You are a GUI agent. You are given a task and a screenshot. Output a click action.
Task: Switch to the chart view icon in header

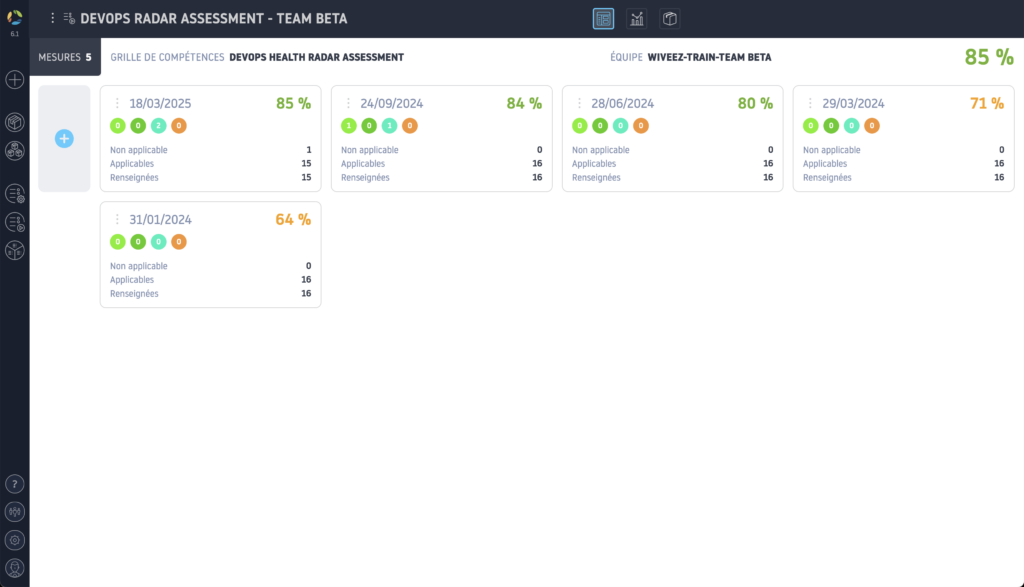point(636,18)
